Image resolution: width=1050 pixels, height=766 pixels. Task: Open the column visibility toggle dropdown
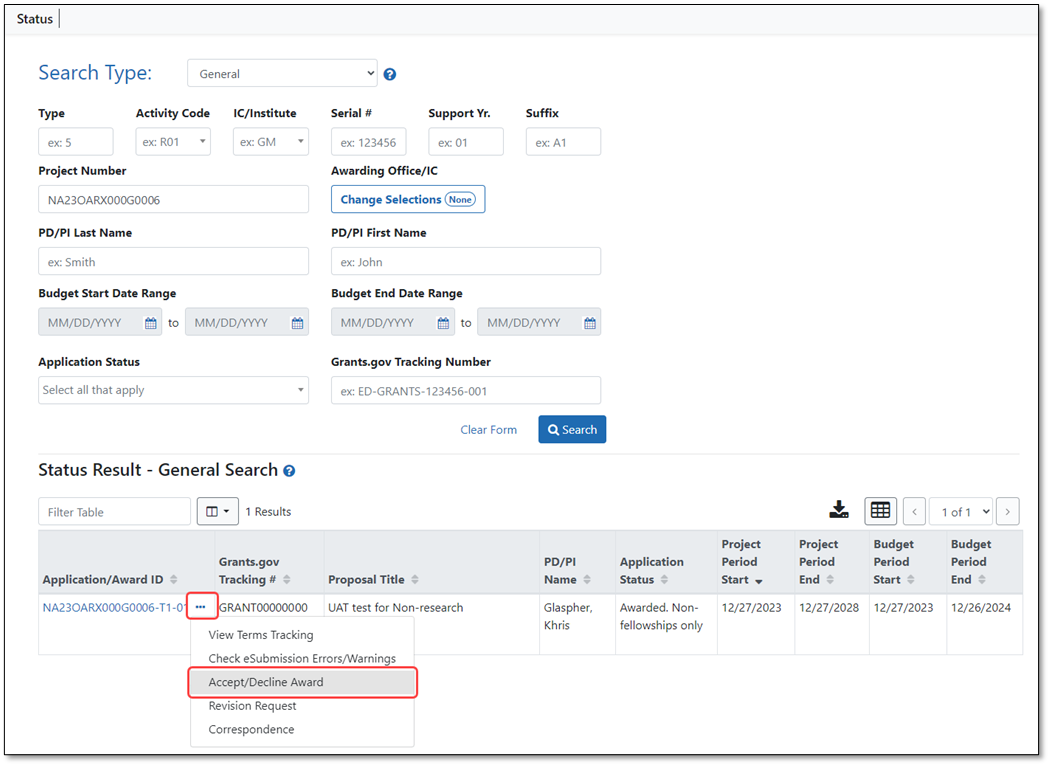click(x=218, y=512)
